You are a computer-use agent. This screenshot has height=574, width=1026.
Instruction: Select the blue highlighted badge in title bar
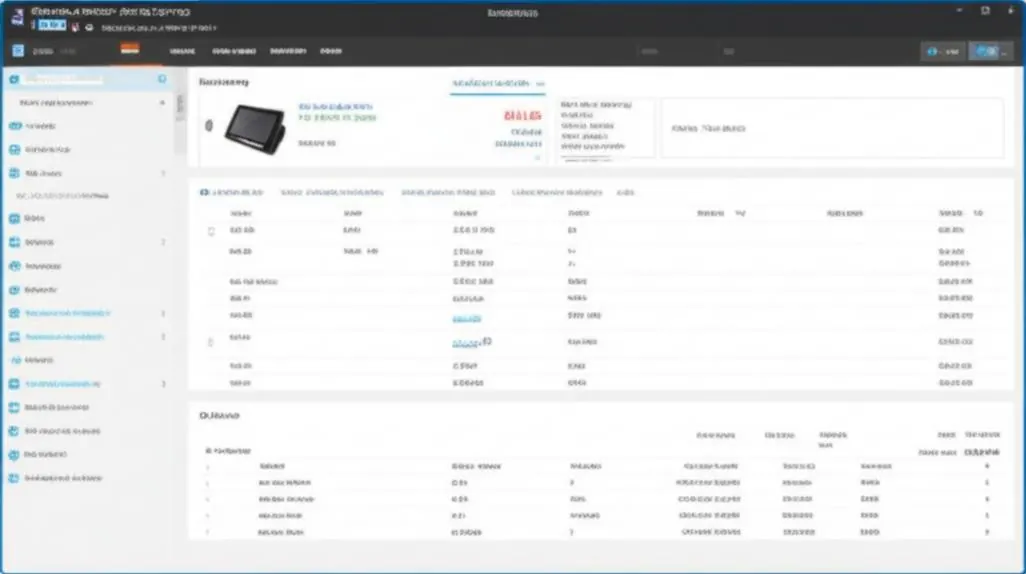click(52, 25)
